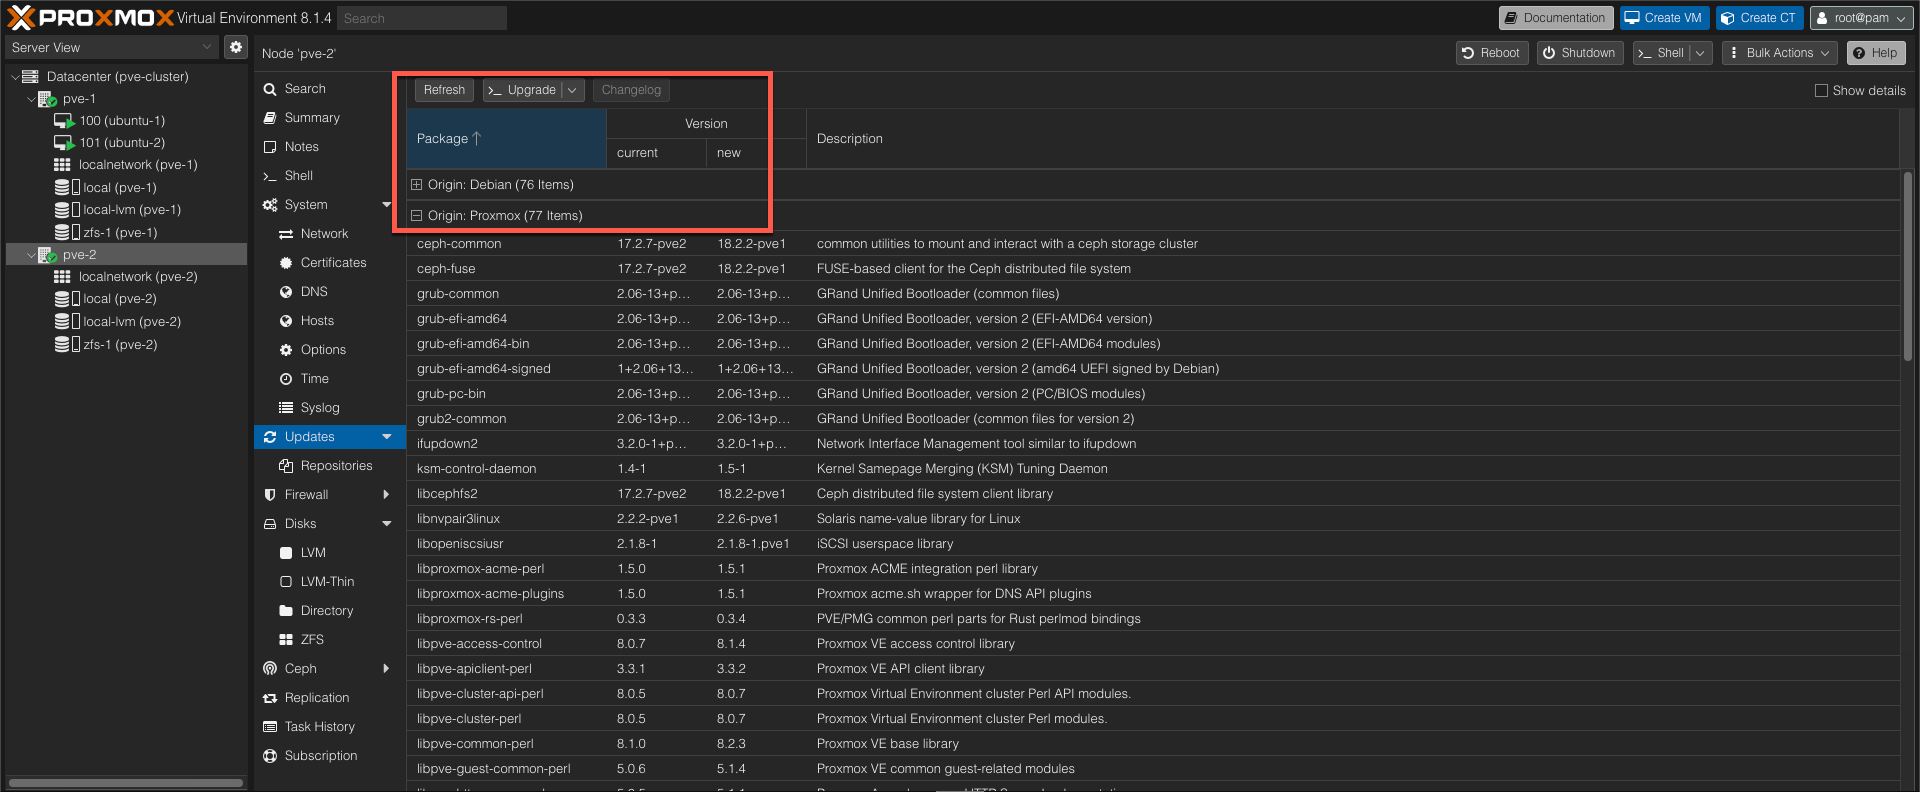Click localnetwork (pve-1) grid icon
Screen dimensions: 1920x792
point(62,165)
